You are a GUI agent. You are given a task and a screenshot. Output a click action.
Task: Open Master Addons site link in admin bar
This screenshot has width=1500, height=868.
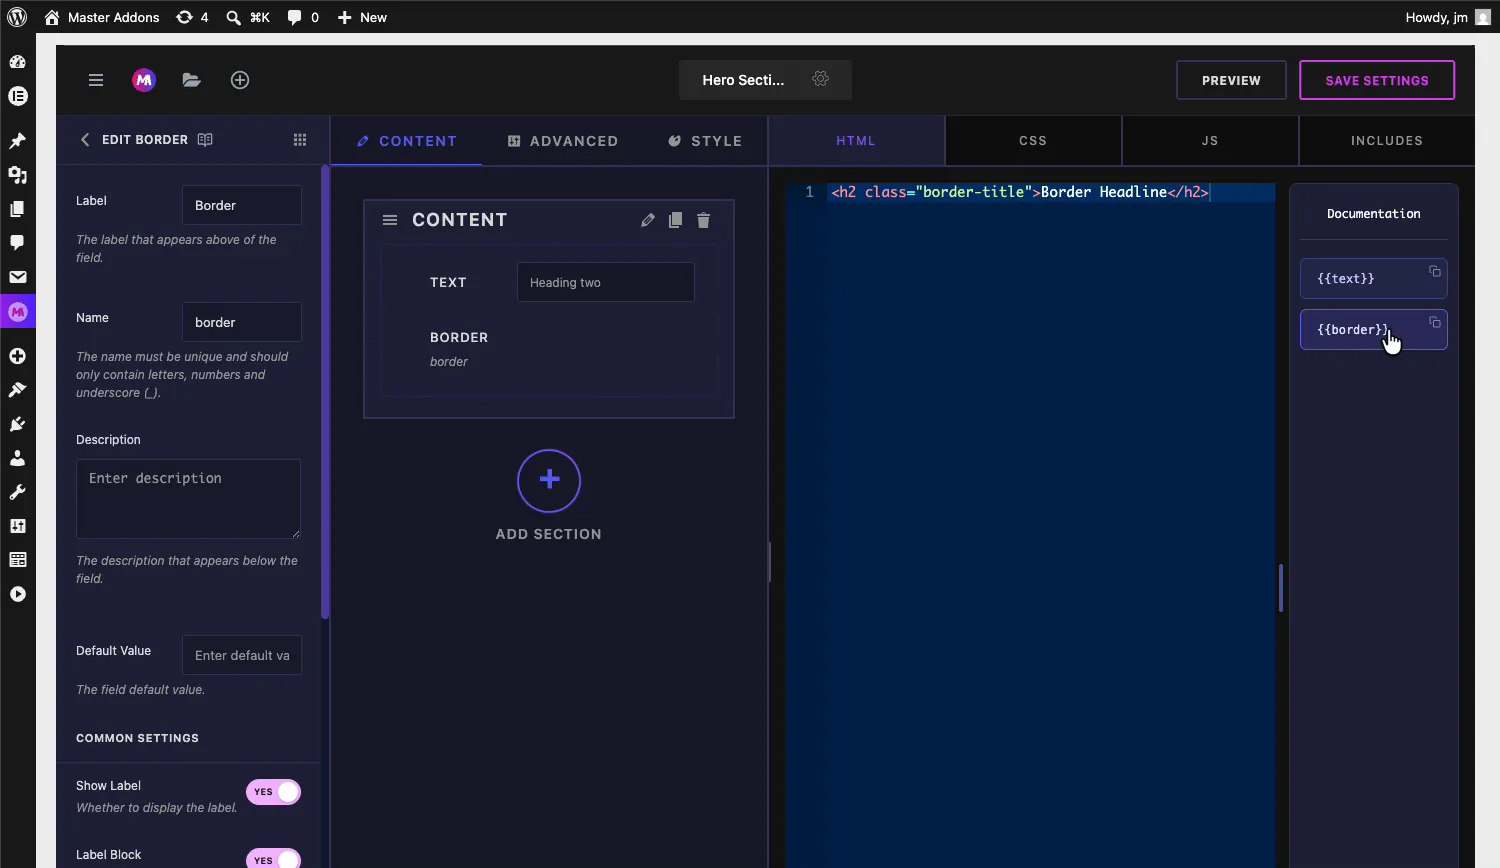coord(102,17)
